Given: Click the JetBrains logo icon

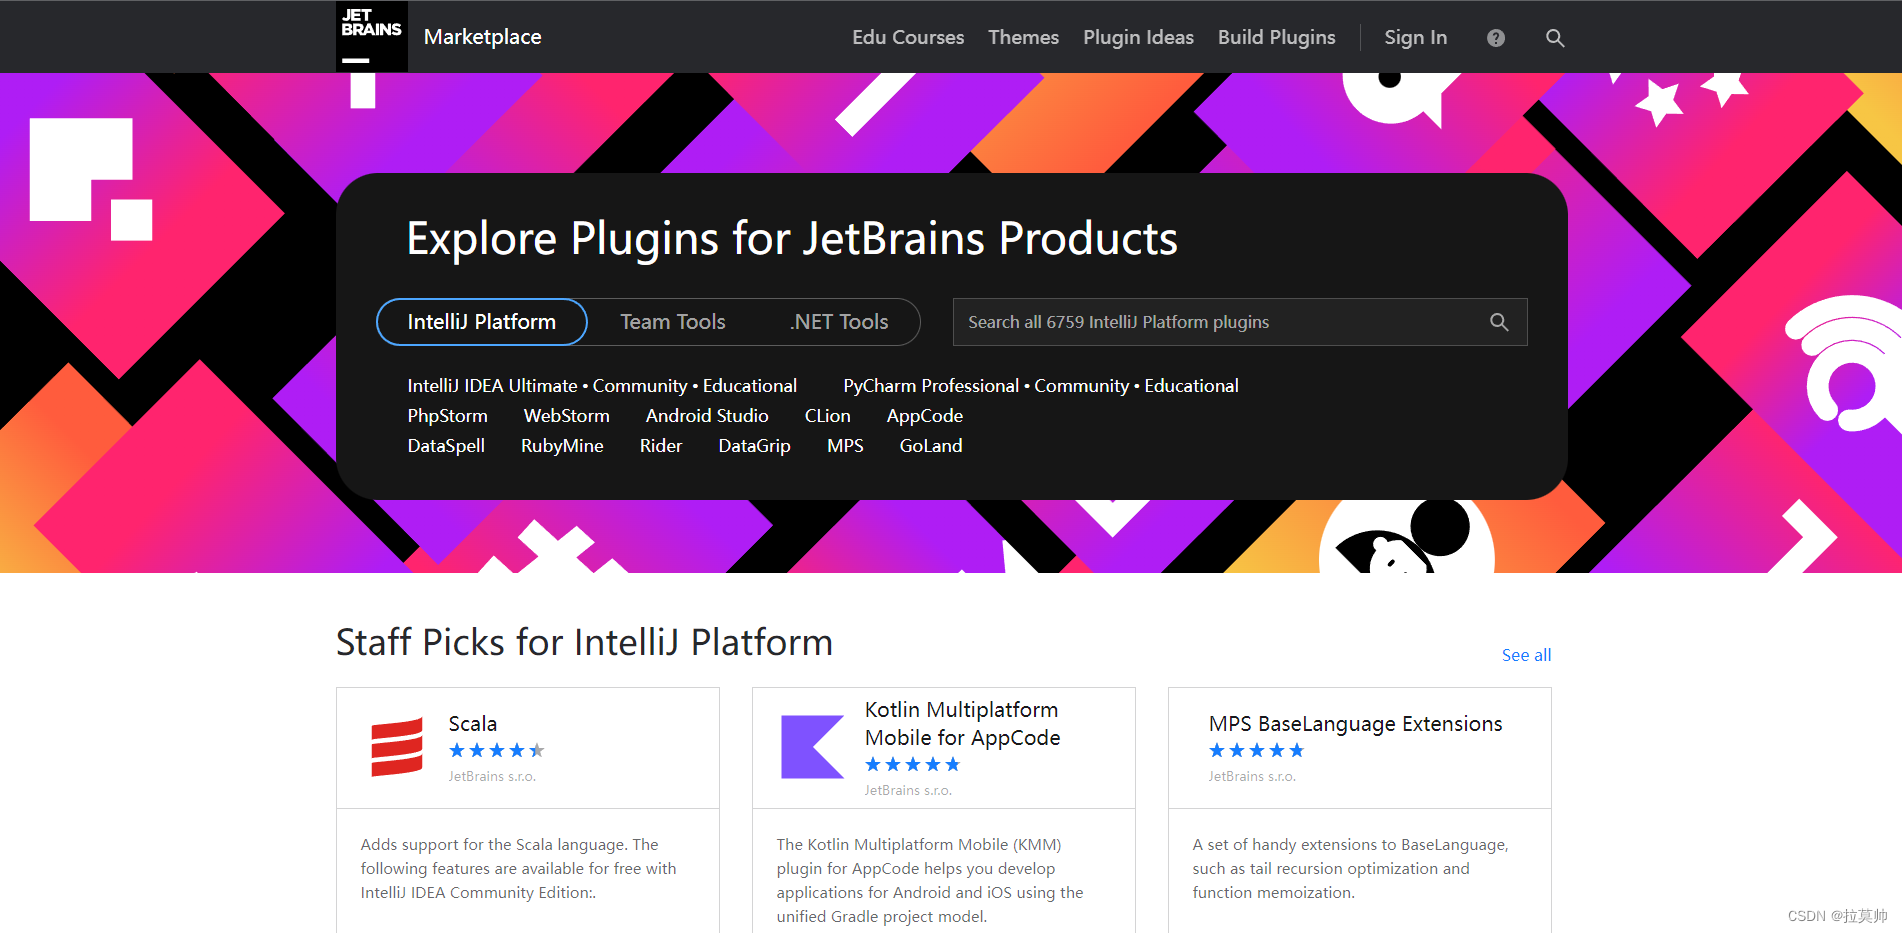Looking at the screenshot, I should [371, 36].
